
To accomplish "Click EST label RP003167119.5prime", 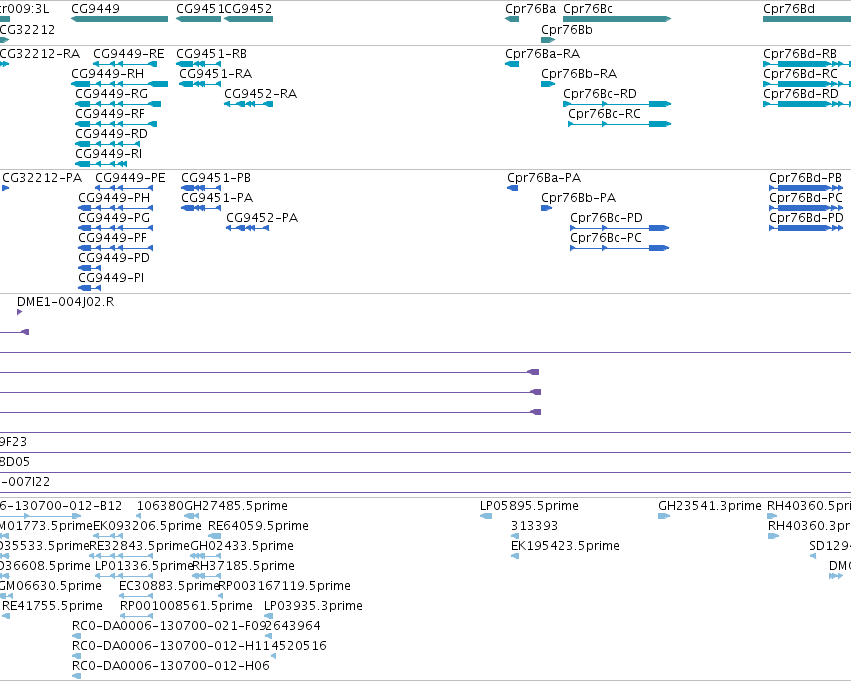I will [284, 586].
